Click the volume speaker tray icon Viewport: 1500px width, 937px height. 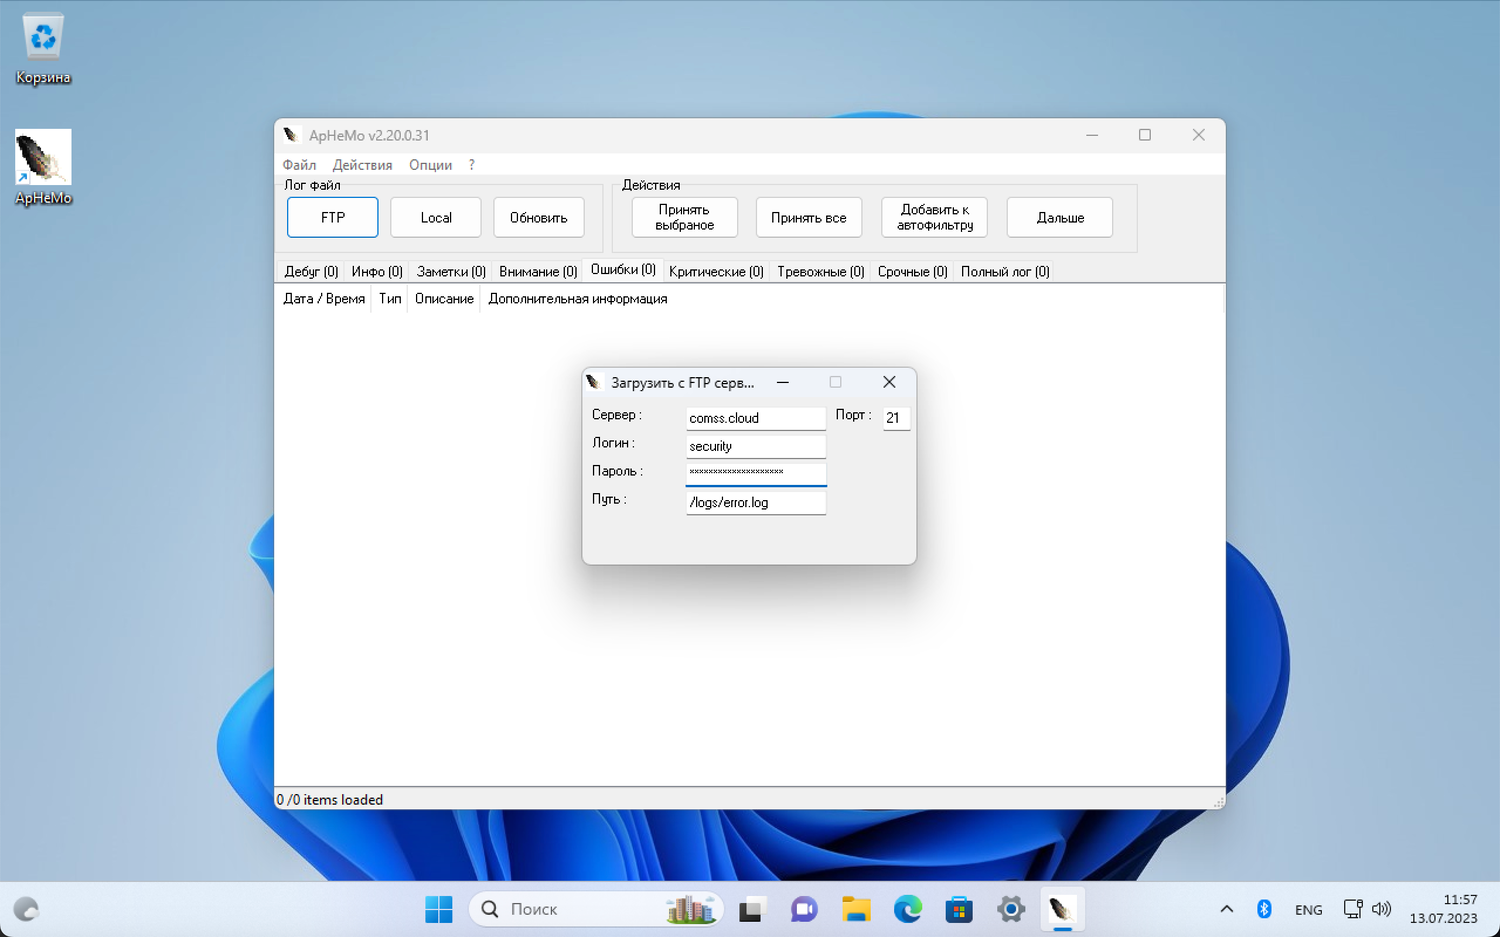pyautogui.click(x=1382, y=909)
